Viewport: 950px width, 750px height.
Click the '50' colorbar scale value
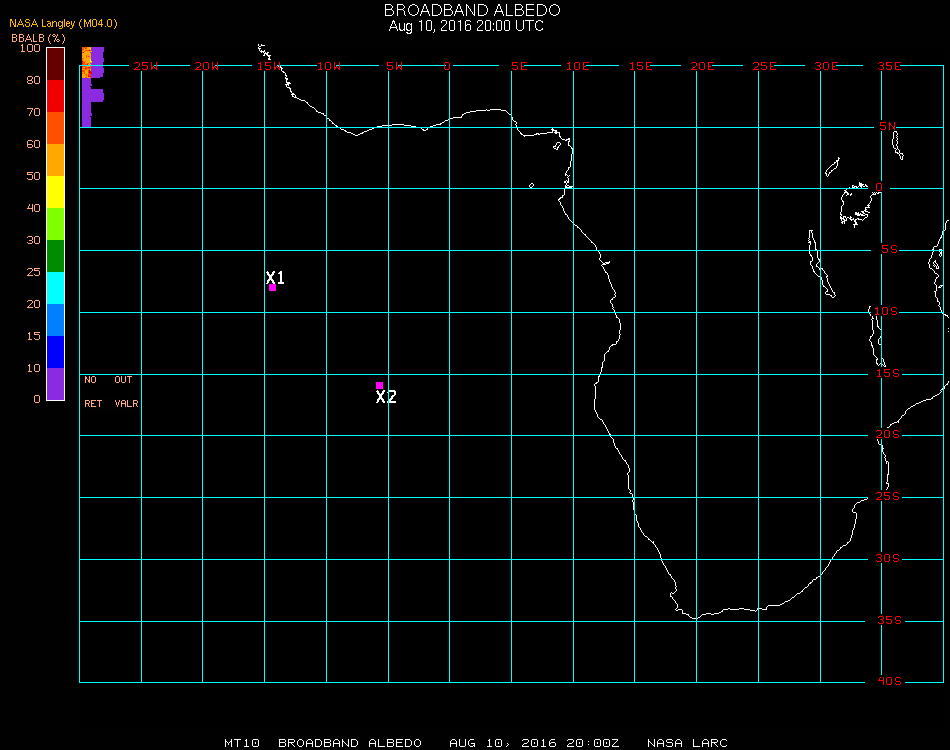click(33, 176)
